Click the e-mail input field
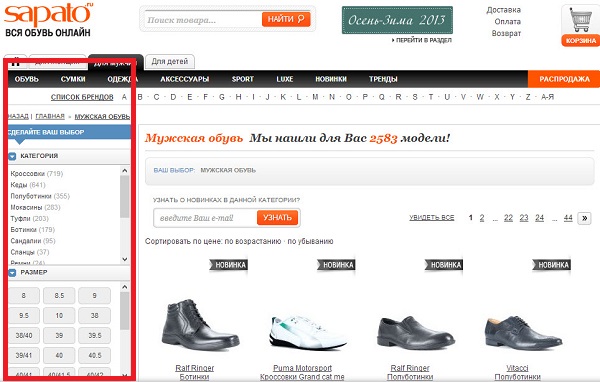600x382 pixels. [x=205, y=218]
